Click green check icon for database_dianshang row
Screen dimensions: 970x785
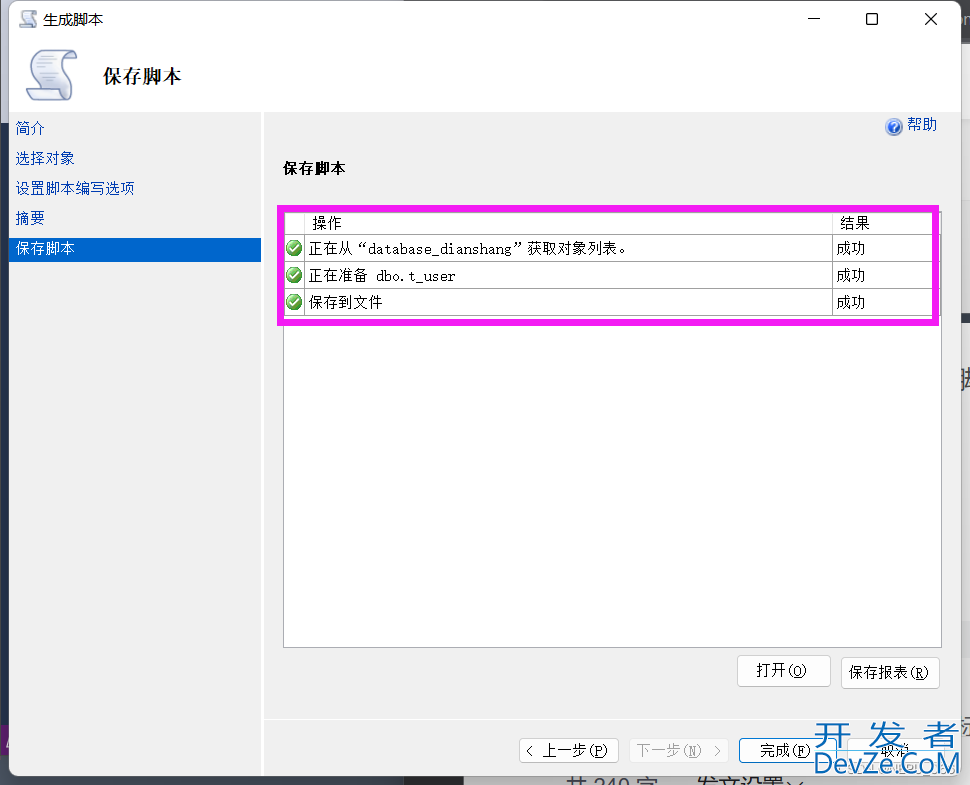(x=294, y=248)
